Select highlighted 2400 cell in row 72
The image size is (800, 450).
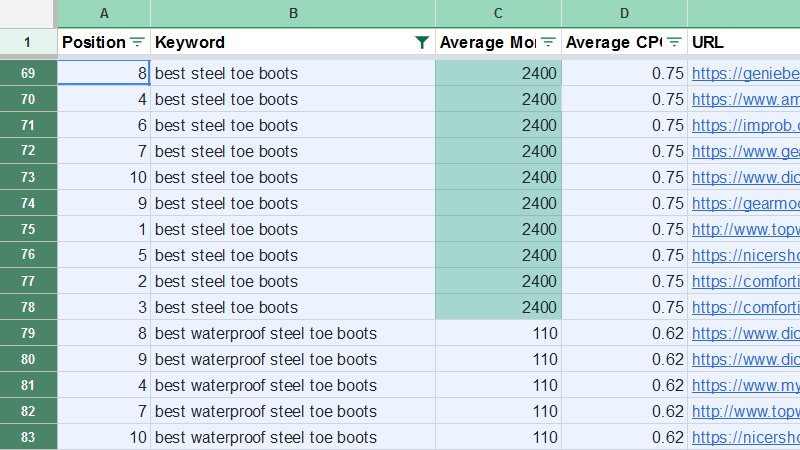(x=498, y=151)
